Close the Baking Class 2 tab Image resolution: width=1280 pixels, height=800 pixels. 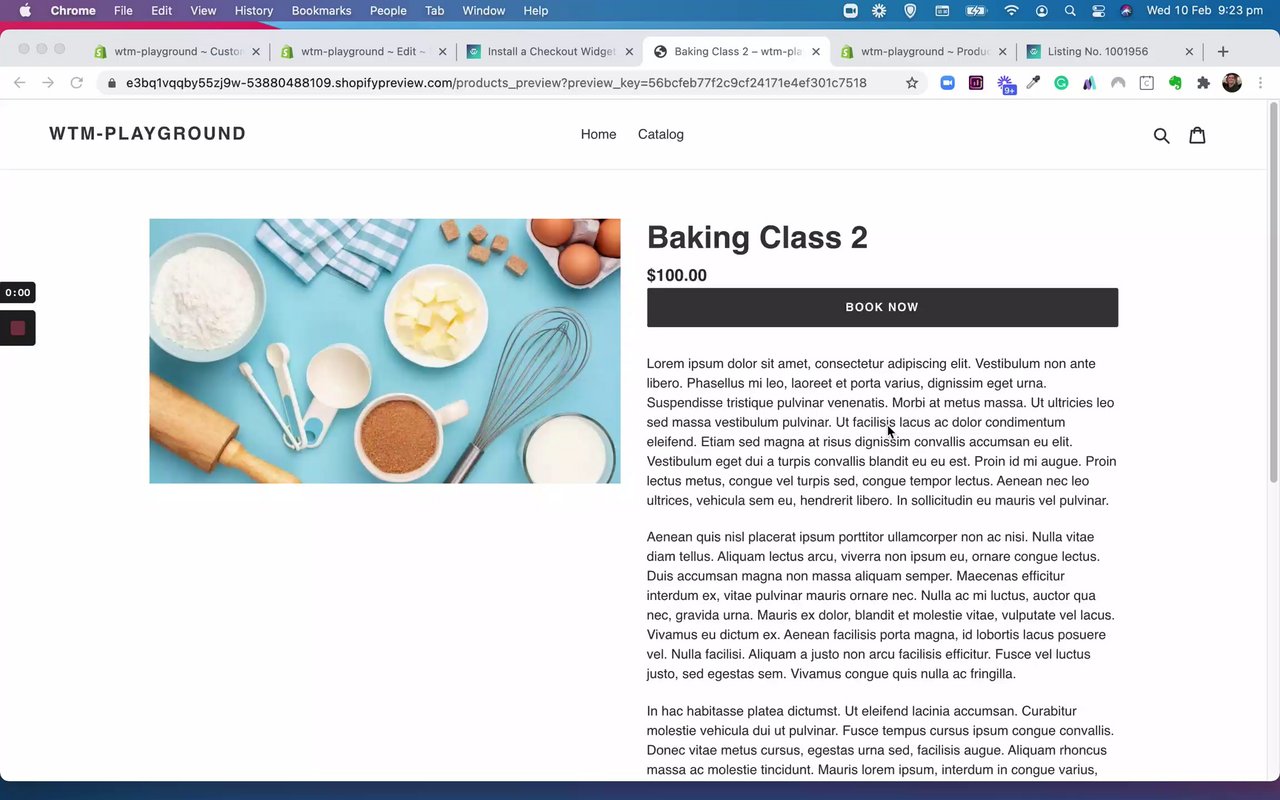(816, 52)
